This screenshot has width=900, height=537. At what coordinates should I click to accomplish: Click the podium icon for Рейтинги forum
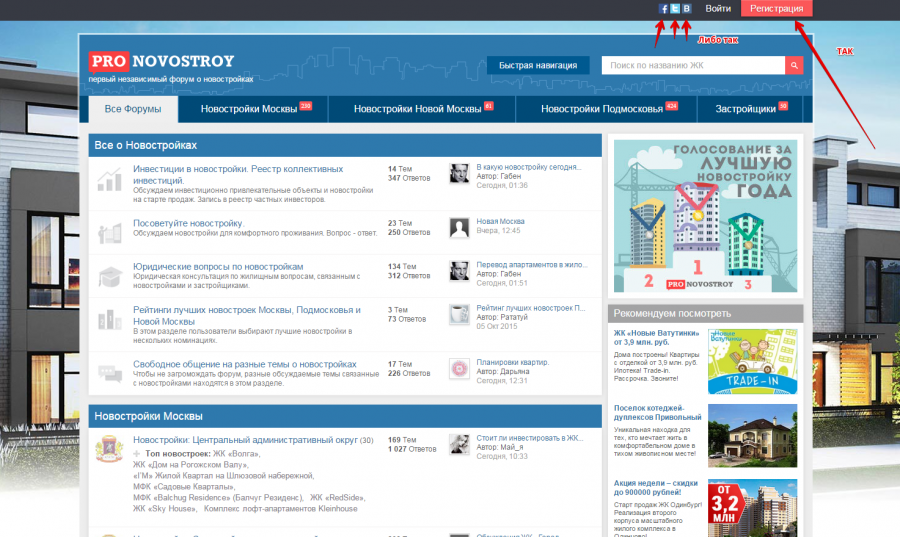point(109,320)
